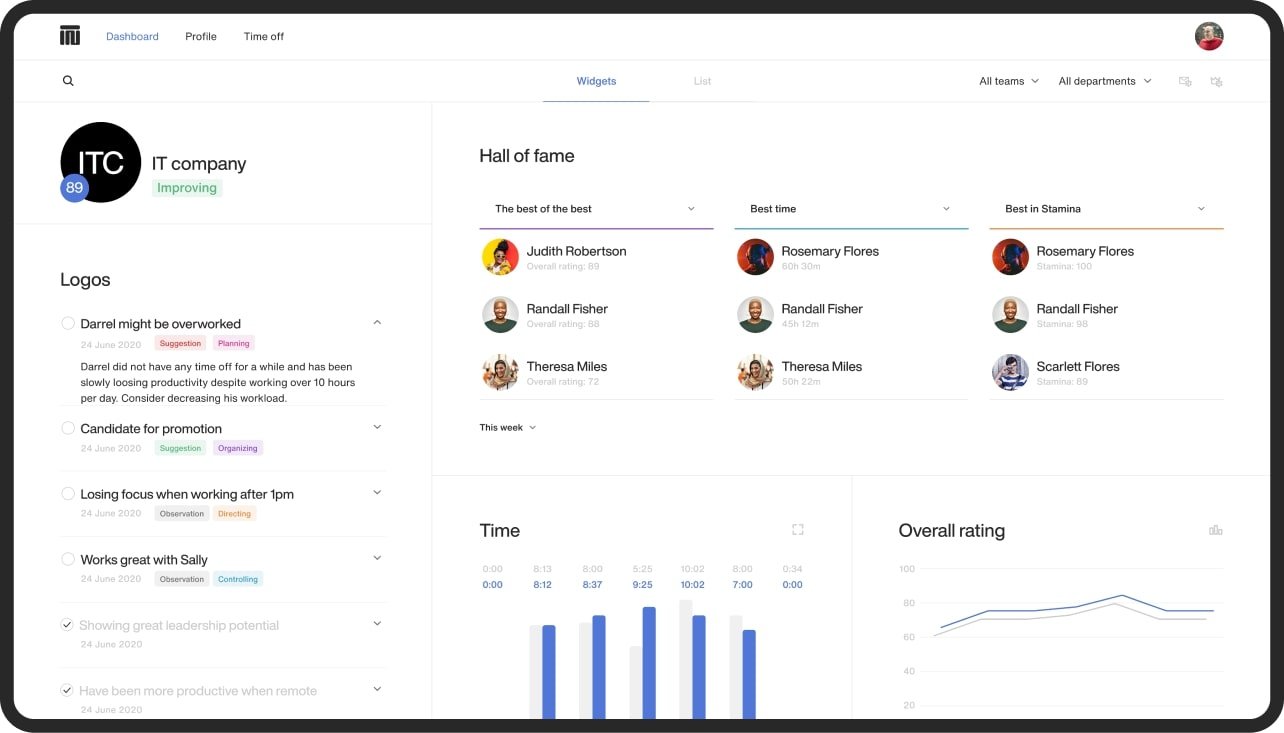Expand 'Losing focus when working after 1pm'
1284x733 pixels.
coord(377,492)
